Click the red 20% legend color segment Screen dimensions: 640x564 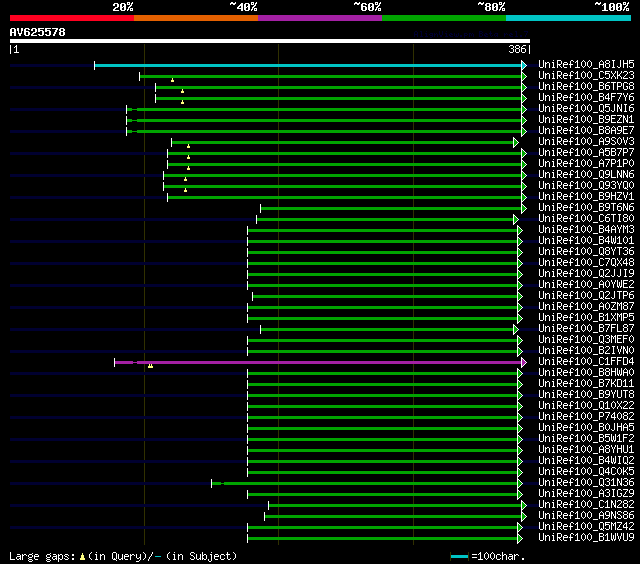click(72, 18)
